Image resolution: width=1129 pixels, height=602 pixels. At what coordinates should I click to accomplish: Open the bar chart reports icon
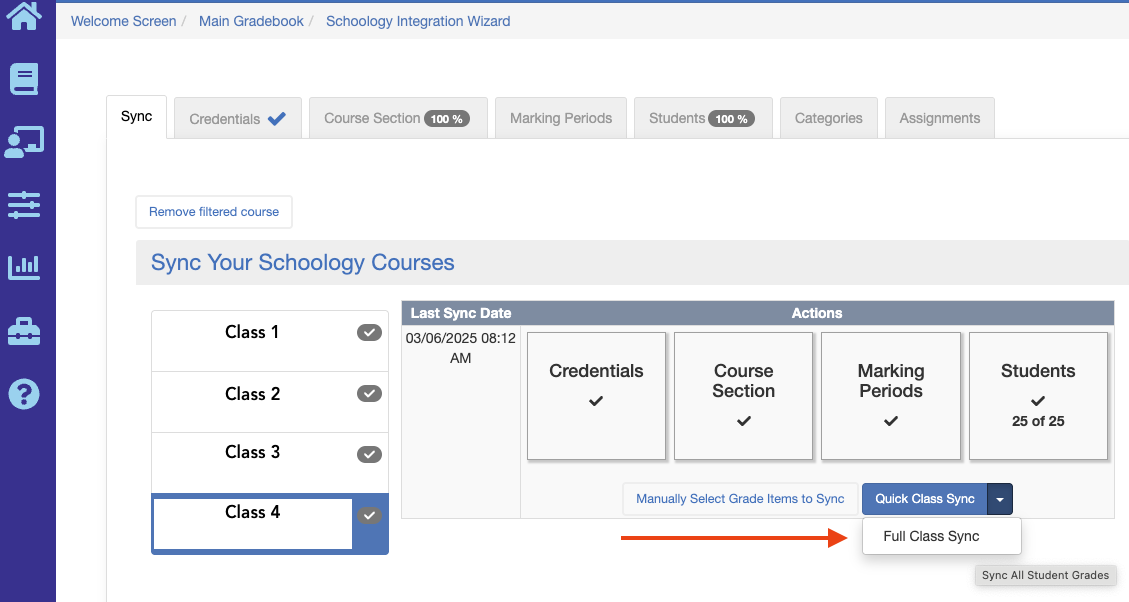[x=24, y=267]
